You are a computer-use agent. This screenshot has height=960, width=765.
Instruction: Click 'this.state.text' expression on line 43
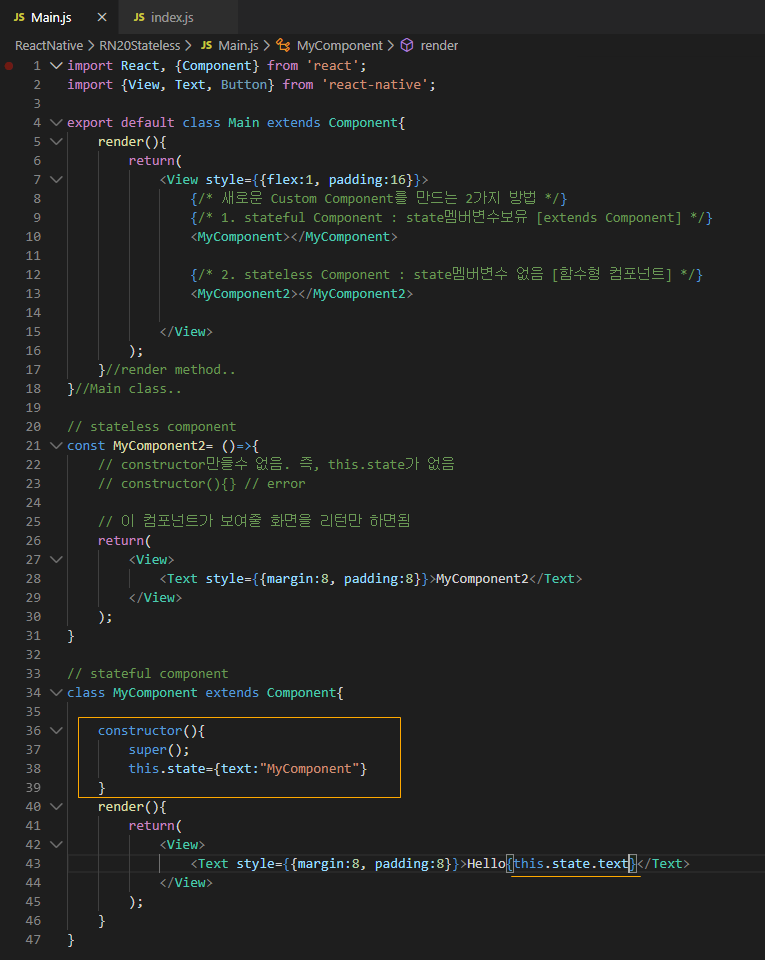572,863
